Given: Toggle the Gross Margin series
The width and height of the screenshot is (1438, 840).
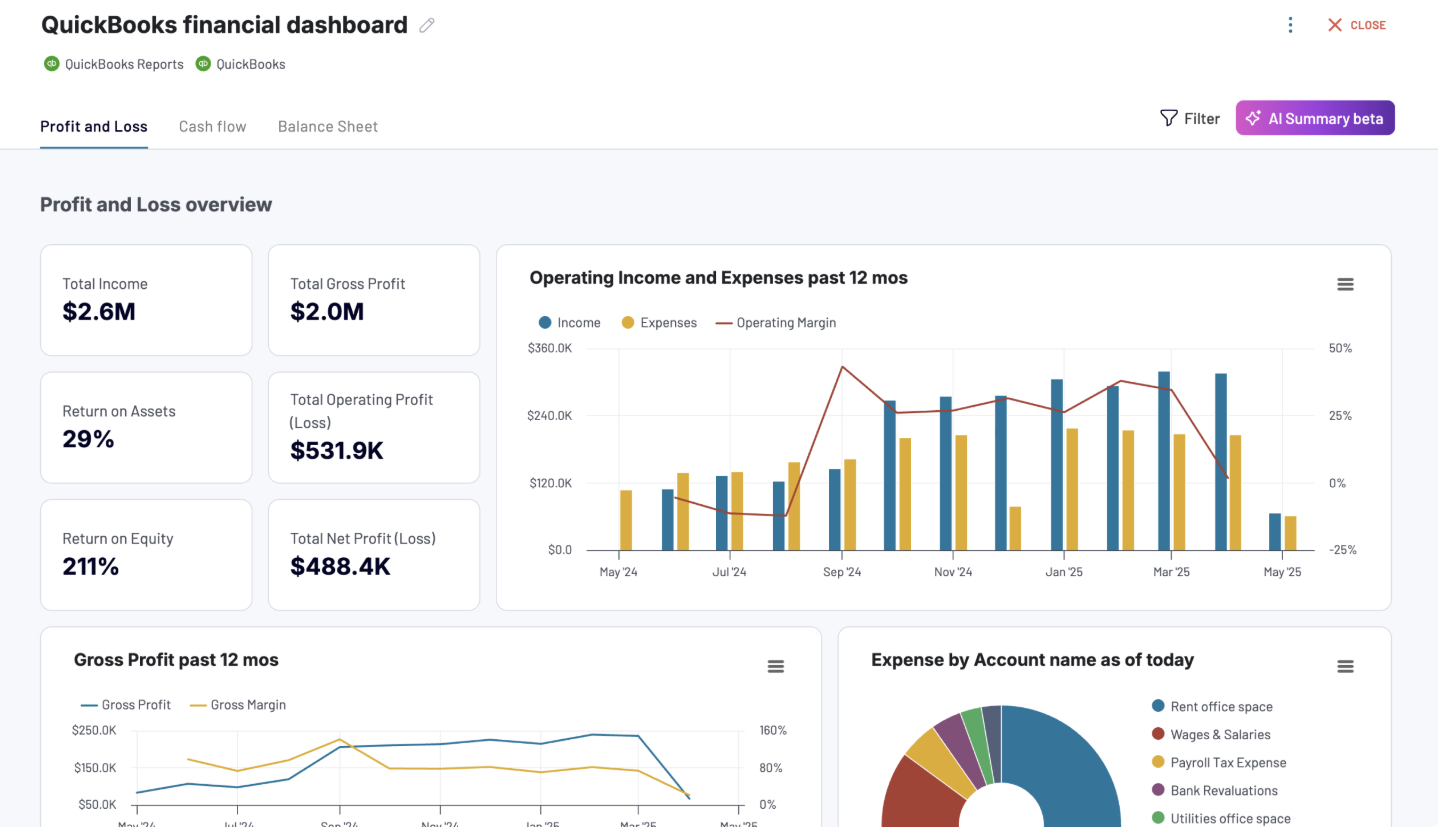Looking at the screenshot, I should point(237,704).
